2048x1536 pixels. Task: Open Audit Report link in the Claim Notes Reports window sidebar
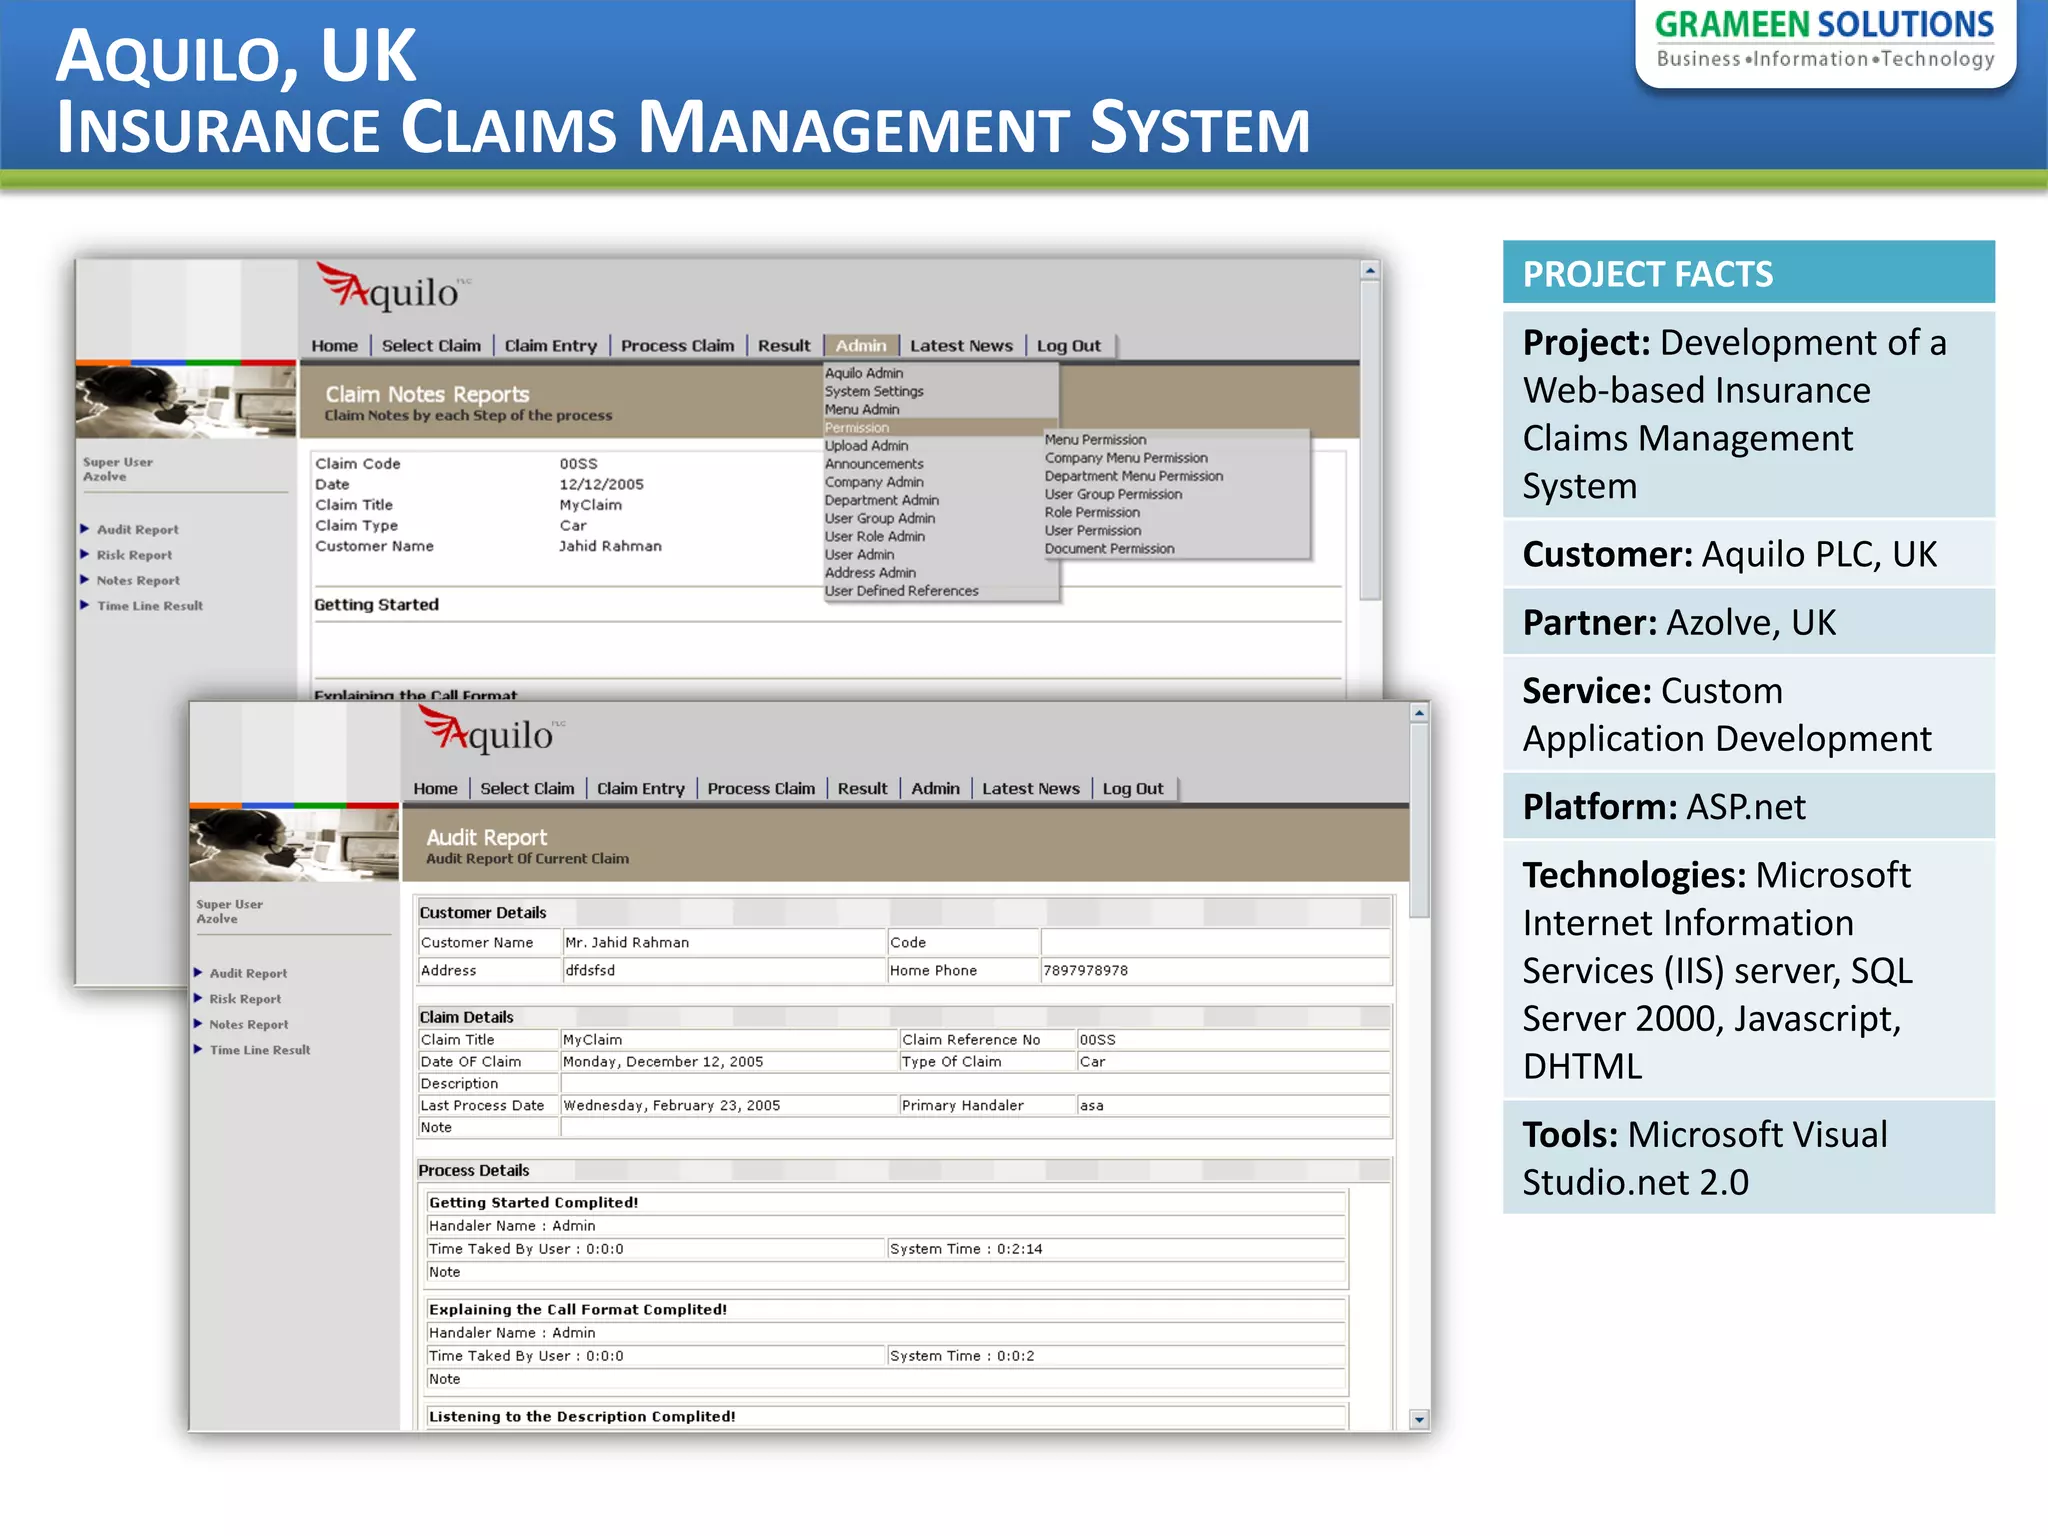[x=137, y=529]
